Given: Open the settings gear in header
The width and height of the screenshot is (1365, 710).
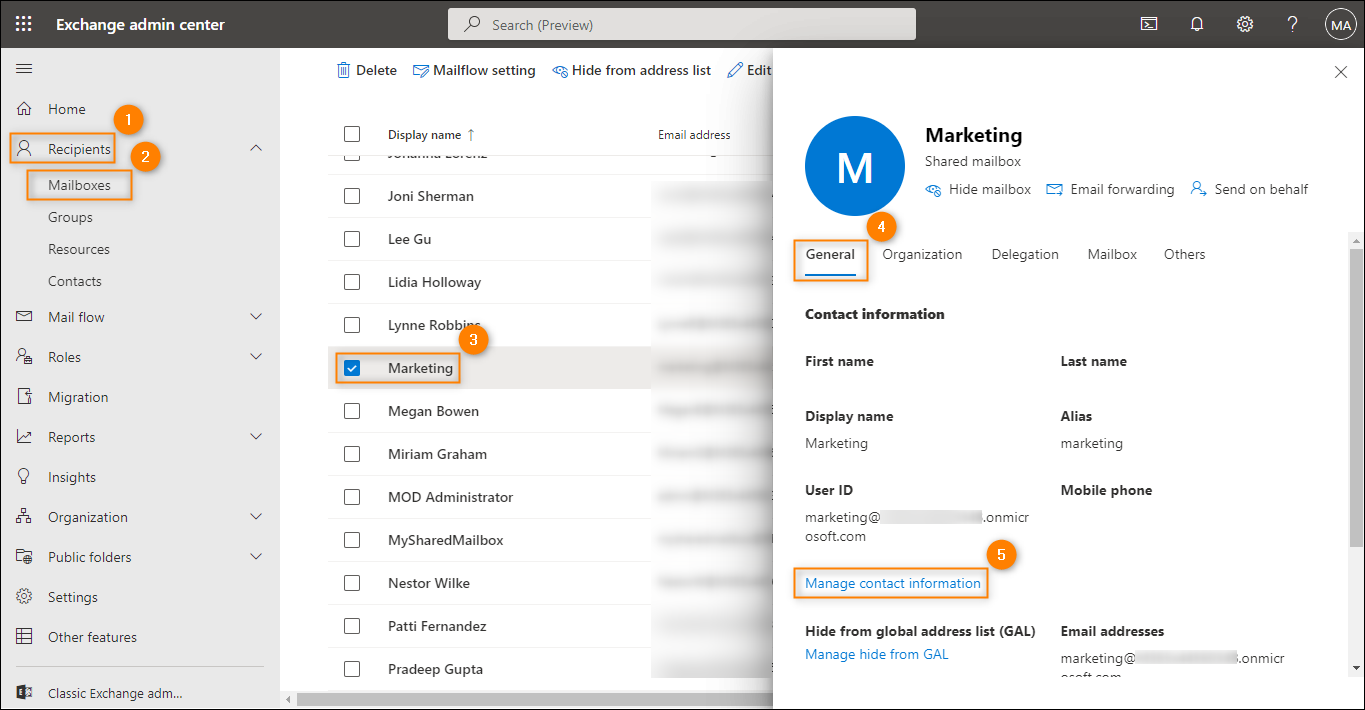Looking at the screenshot, I should click(x=1245, y=24).
